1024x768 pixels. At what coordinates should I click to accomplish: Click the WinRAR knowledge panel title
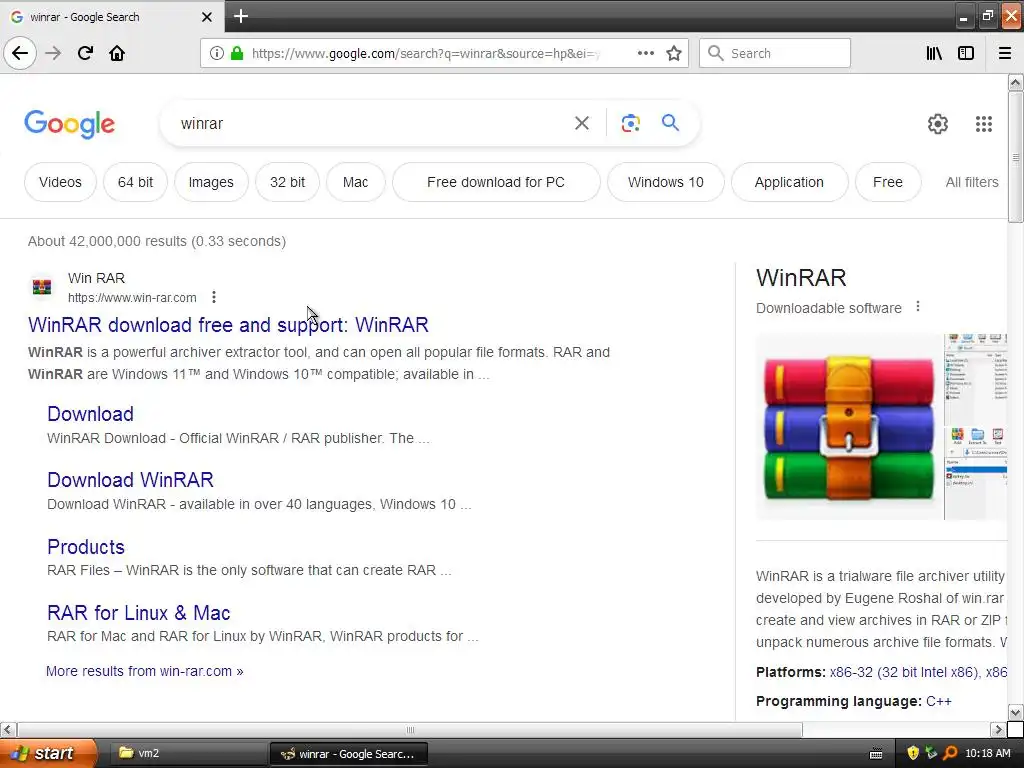(x=801, y=278)
